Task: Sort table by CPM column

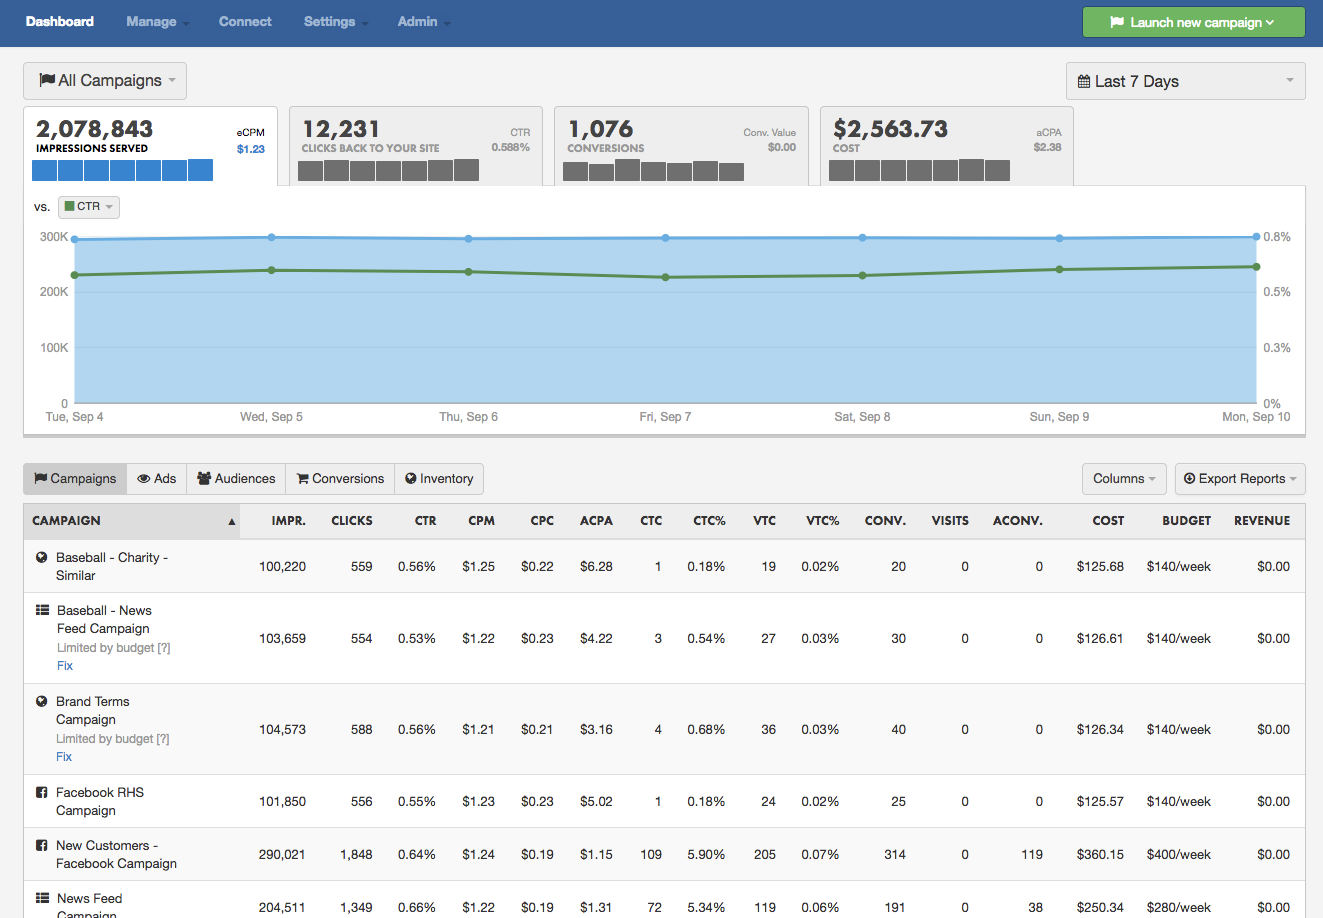Action: click(482, 521)
